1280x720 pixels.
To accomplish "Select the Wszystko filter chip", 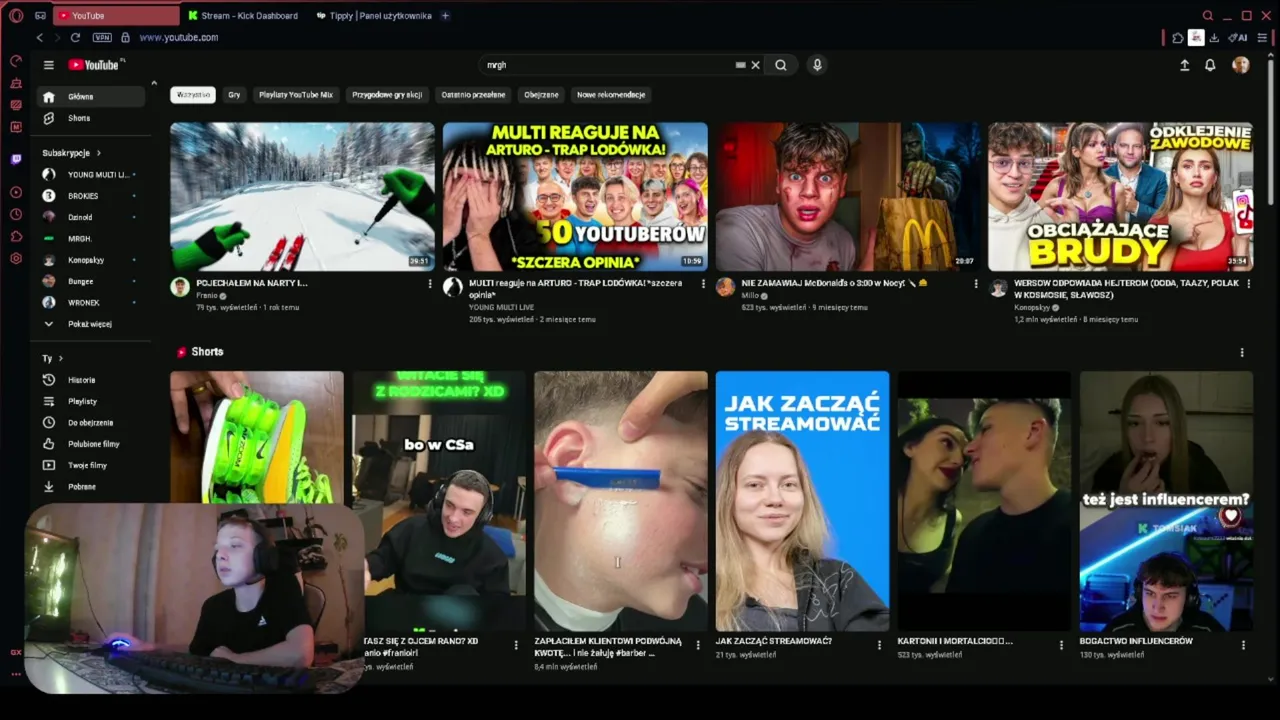I will click(193, 95).
